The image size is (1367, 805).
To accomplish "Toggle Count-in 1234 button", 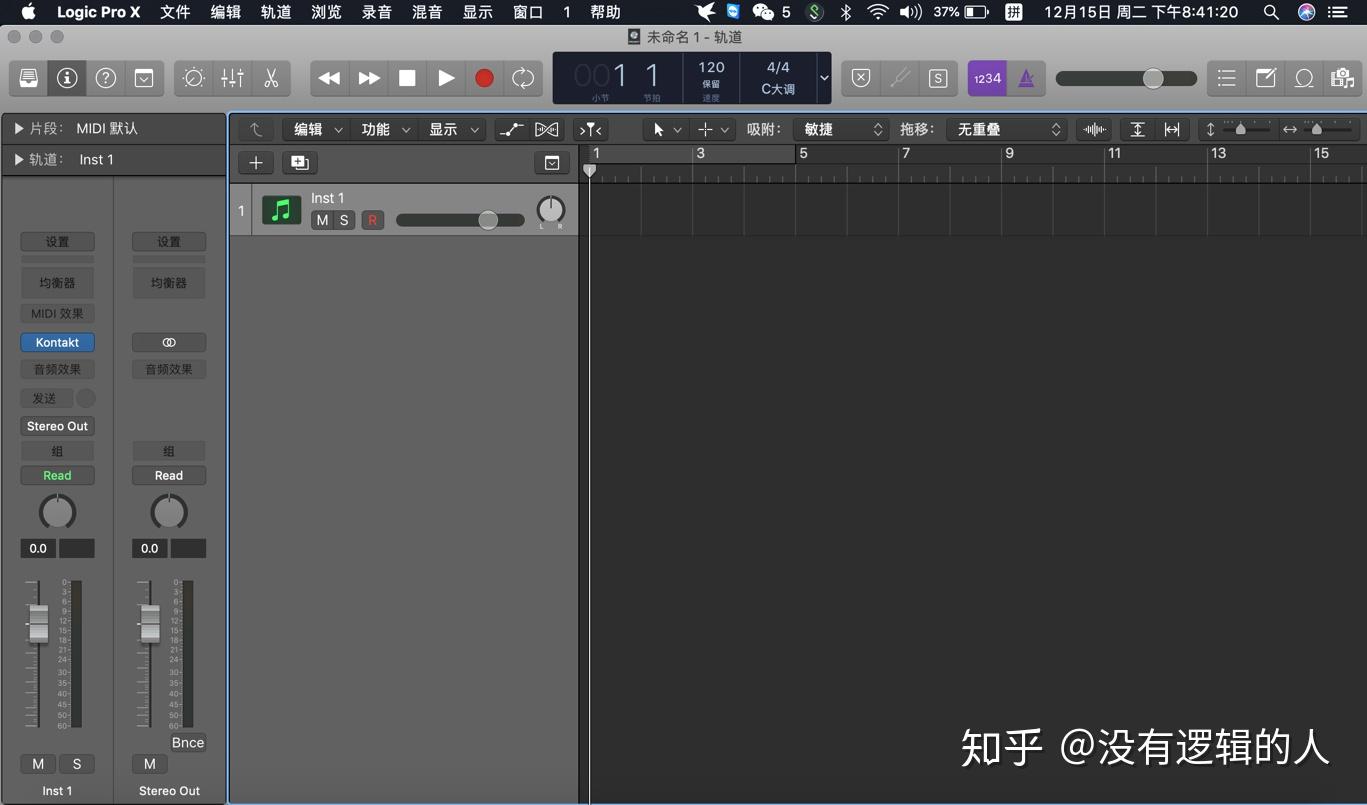I will pyautogui.click(x=987, y=78).
